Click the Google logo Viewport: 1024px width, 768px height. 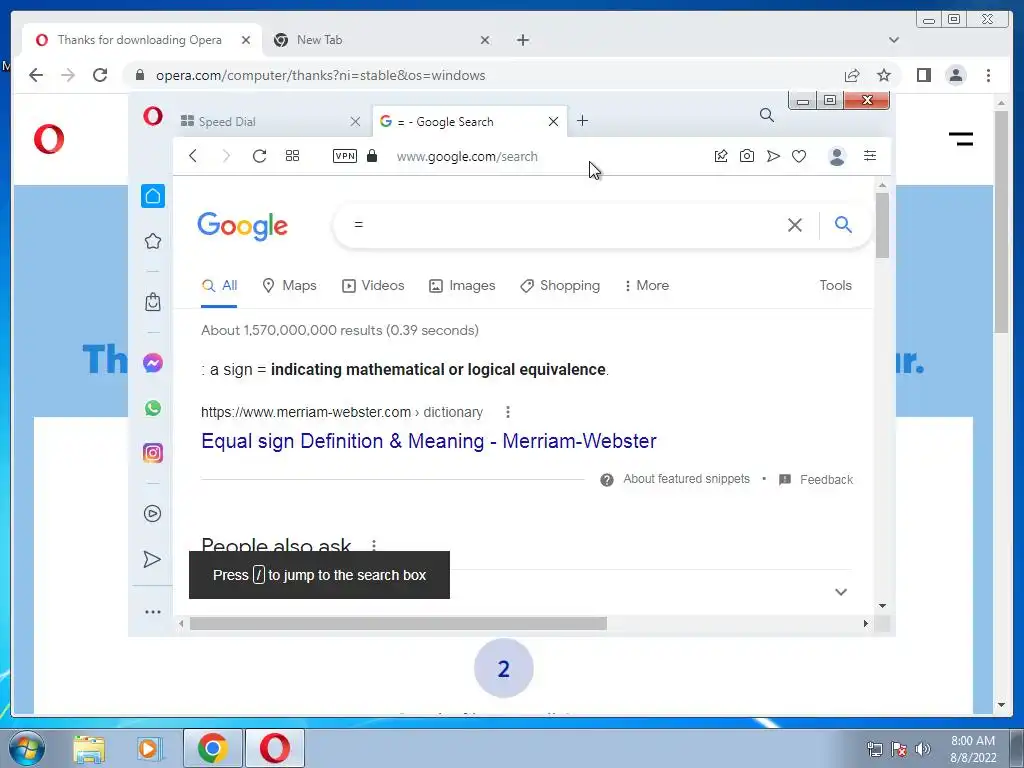pyautogui.click(x=242, y=226)
